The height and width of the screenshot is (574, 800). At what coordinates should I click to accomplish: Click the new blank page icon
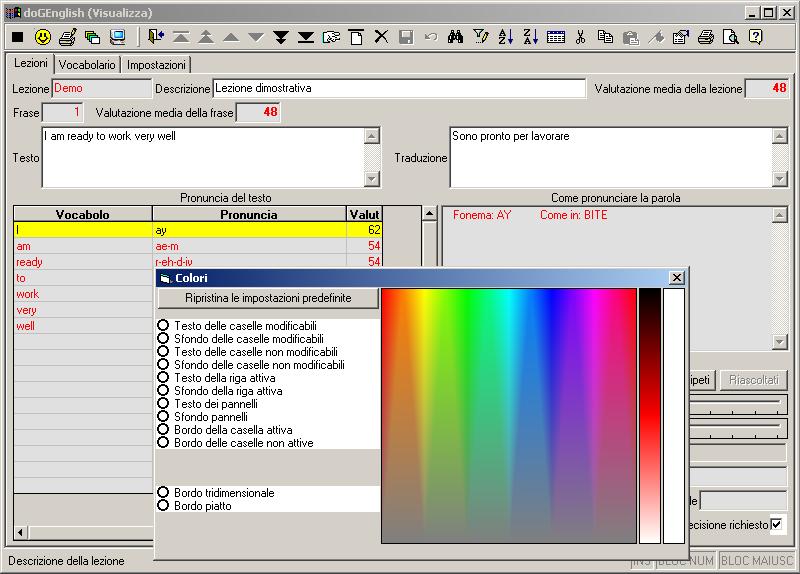[356, 37]
